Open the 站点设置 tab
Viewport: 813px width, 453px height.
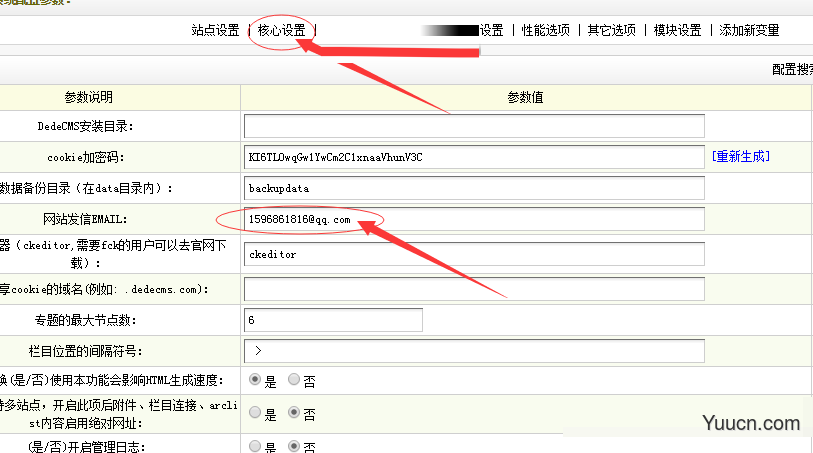215,30
